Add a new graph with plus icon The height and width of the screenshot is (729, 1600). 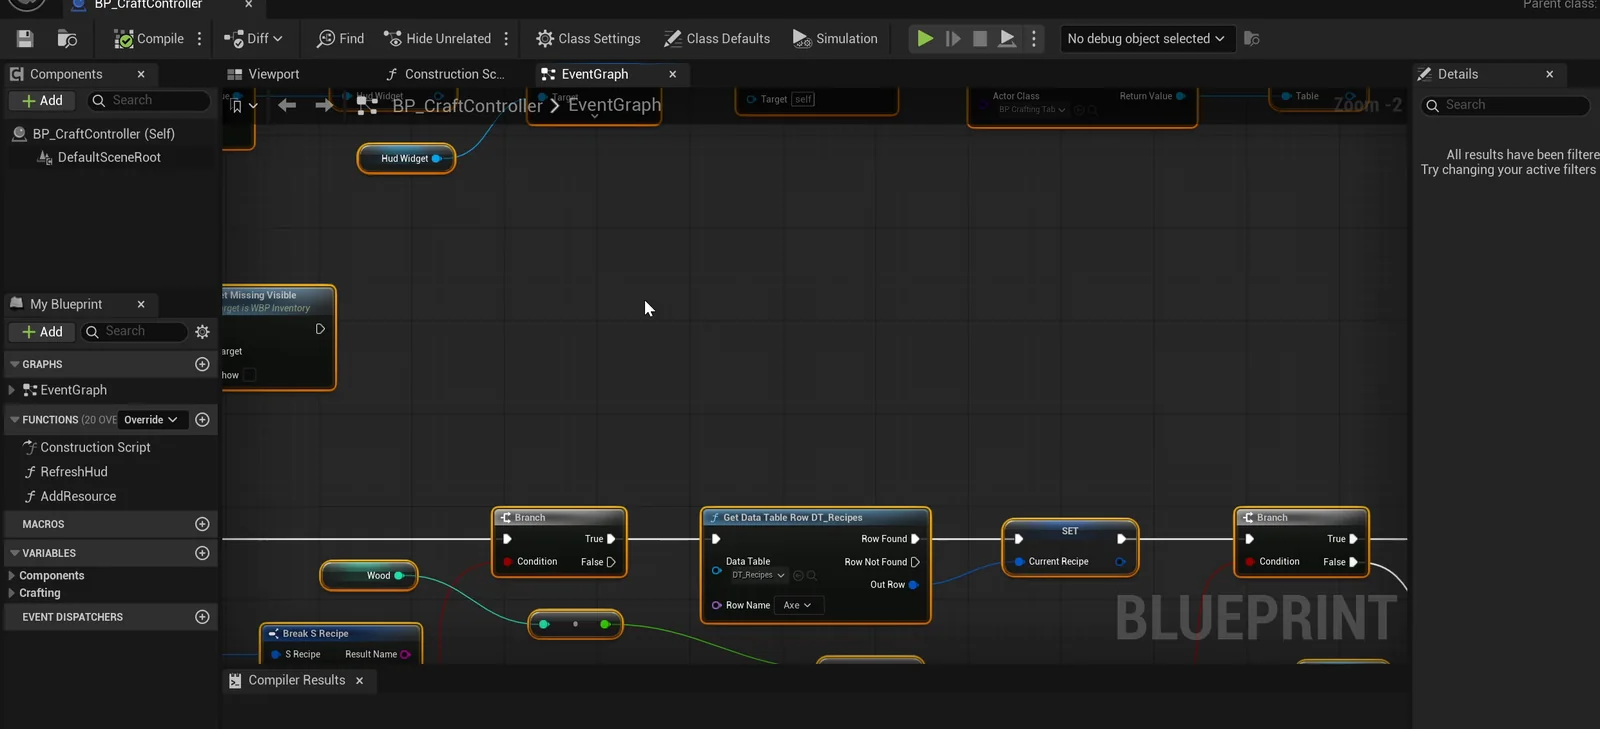click(x=202, y=364)
